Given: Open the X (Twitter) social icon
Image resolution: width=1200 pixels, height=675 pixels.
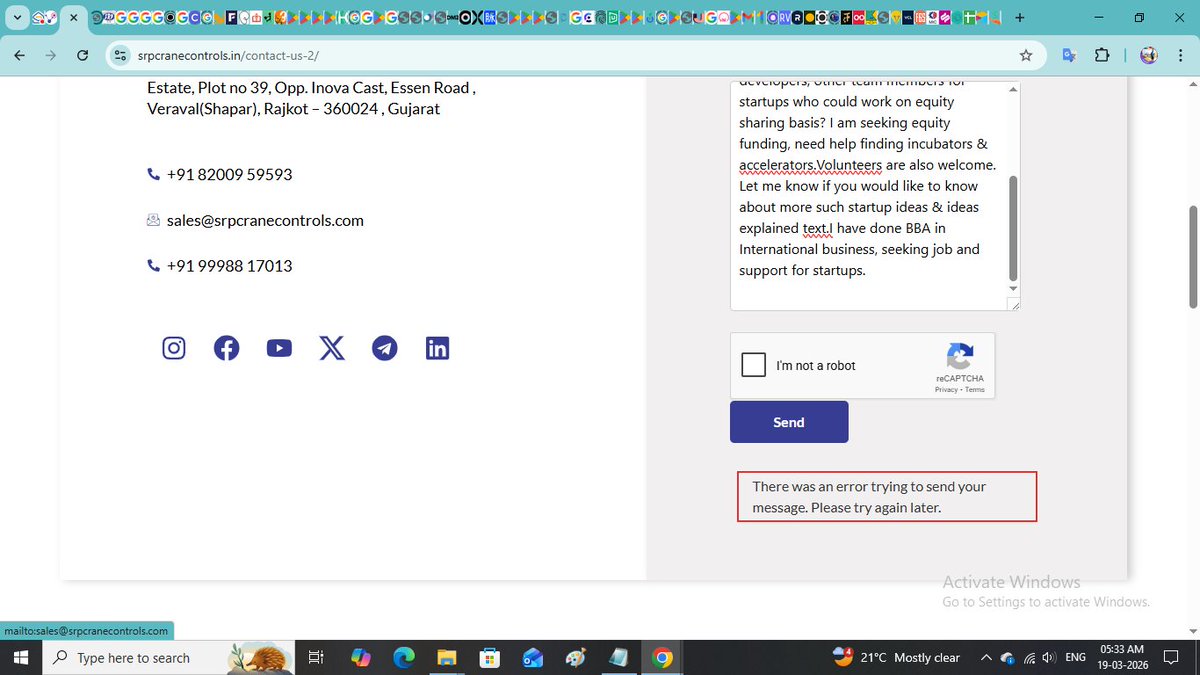Looking at the screenshot, I should (x=332, y=348).
